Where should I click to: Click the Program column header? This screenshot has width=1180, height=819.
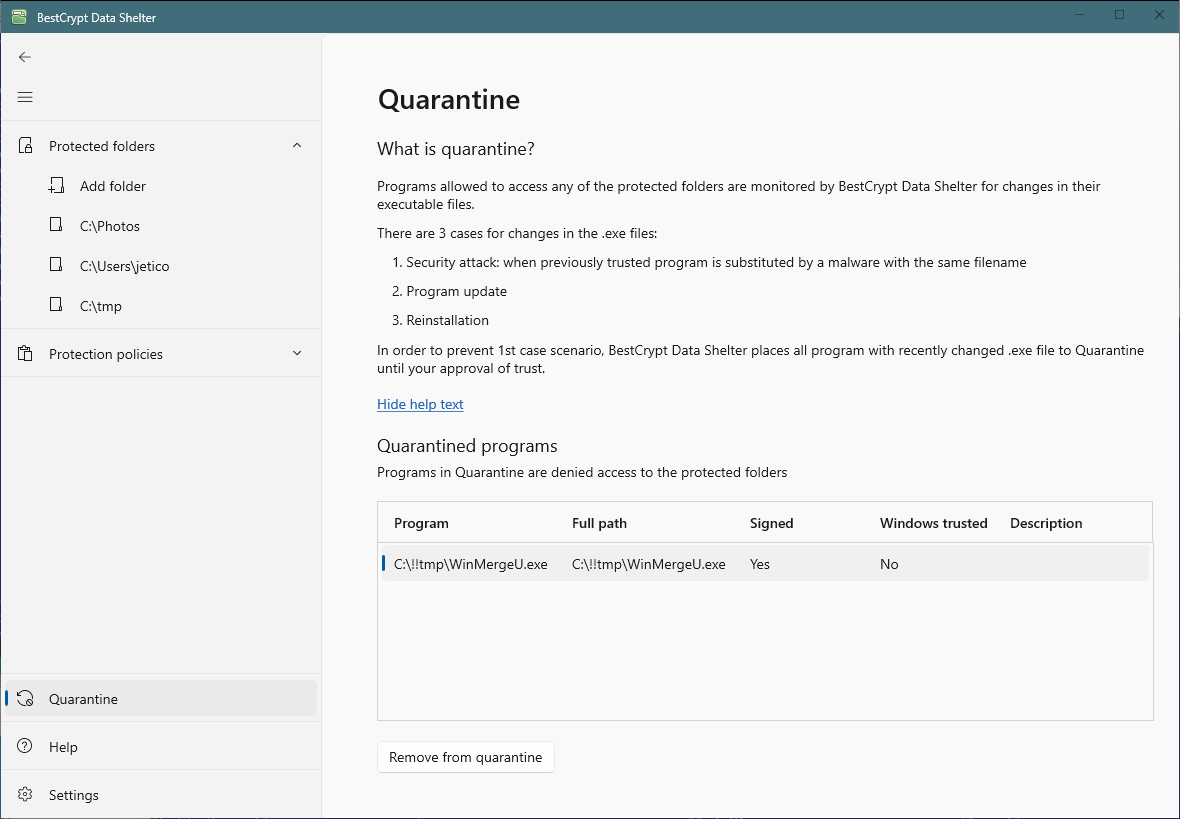tap(421, 523)
